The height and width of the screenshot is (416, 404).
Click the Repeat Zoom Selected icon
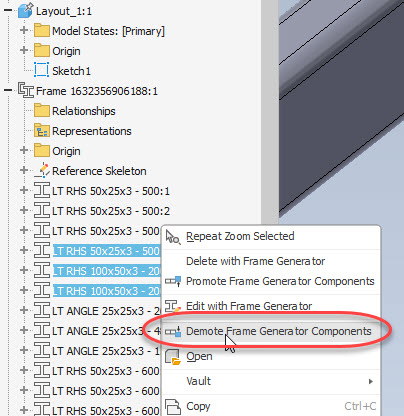coord(173,237)
